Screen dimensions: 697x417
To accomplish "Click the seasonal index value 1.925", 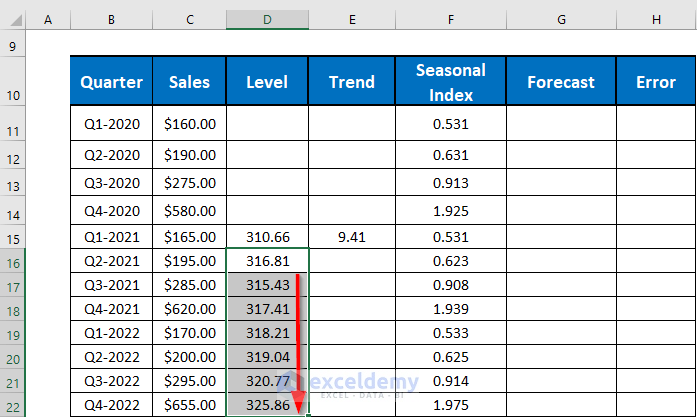I will (x=451, y=212).
